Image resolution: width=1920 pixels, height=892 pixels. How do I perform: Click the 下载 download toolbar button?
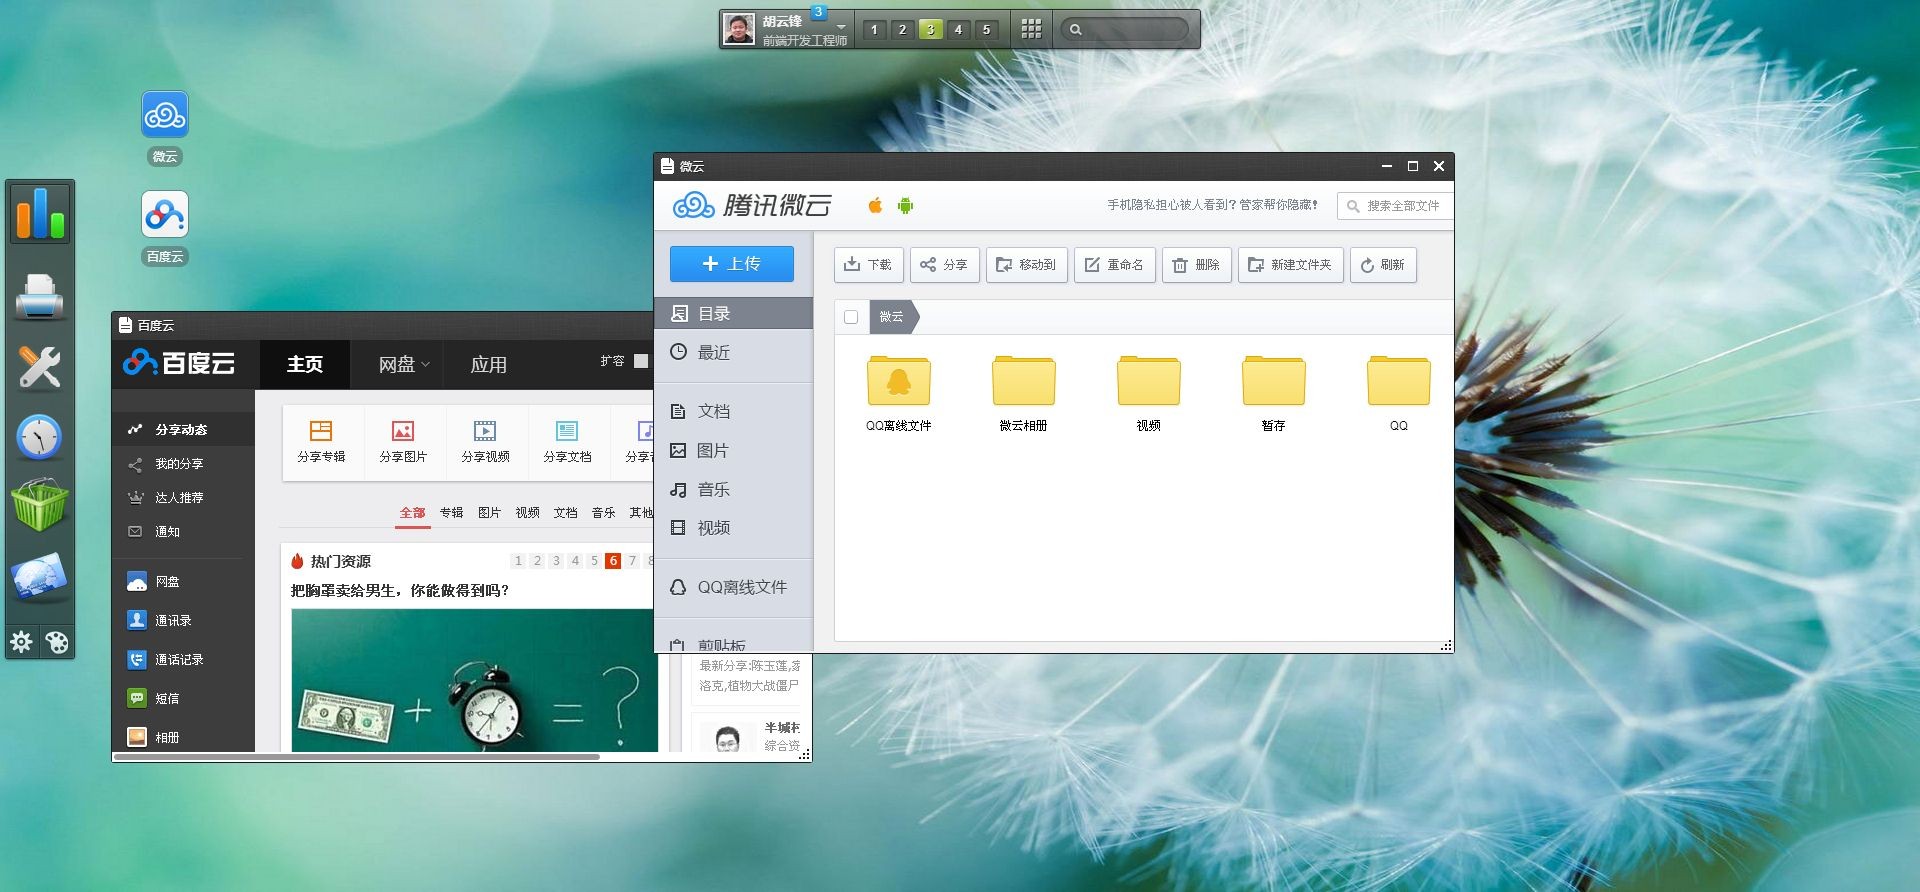[869, 265]
